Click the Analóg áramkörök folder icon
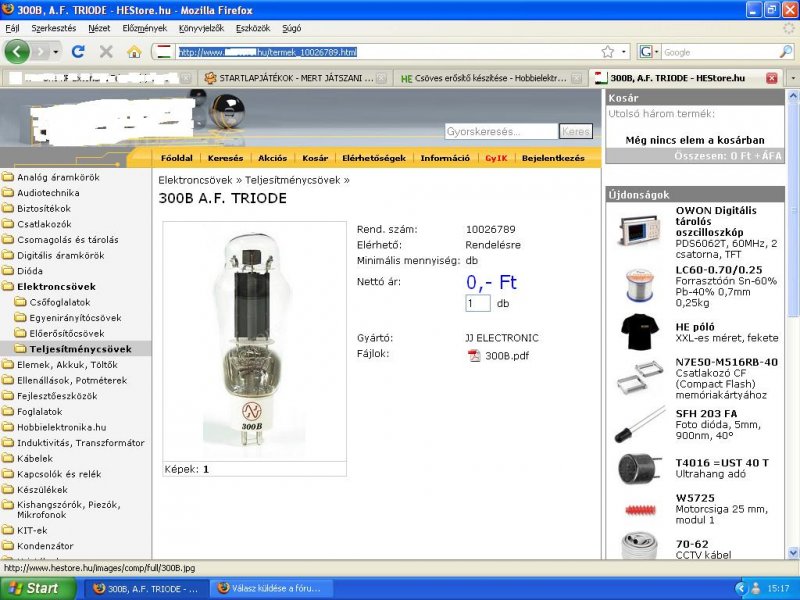This screenshot has height=600, width=800. click(x=8, y=178)
